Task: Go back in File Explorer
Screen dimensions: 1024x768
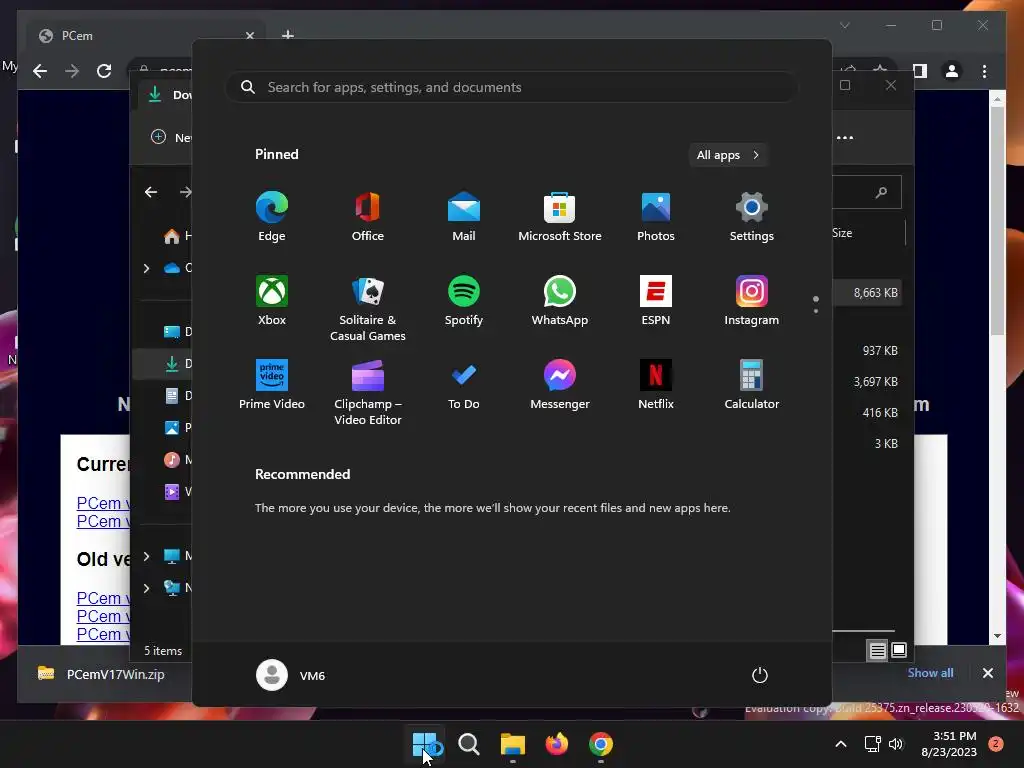Action: click(151, 192)
